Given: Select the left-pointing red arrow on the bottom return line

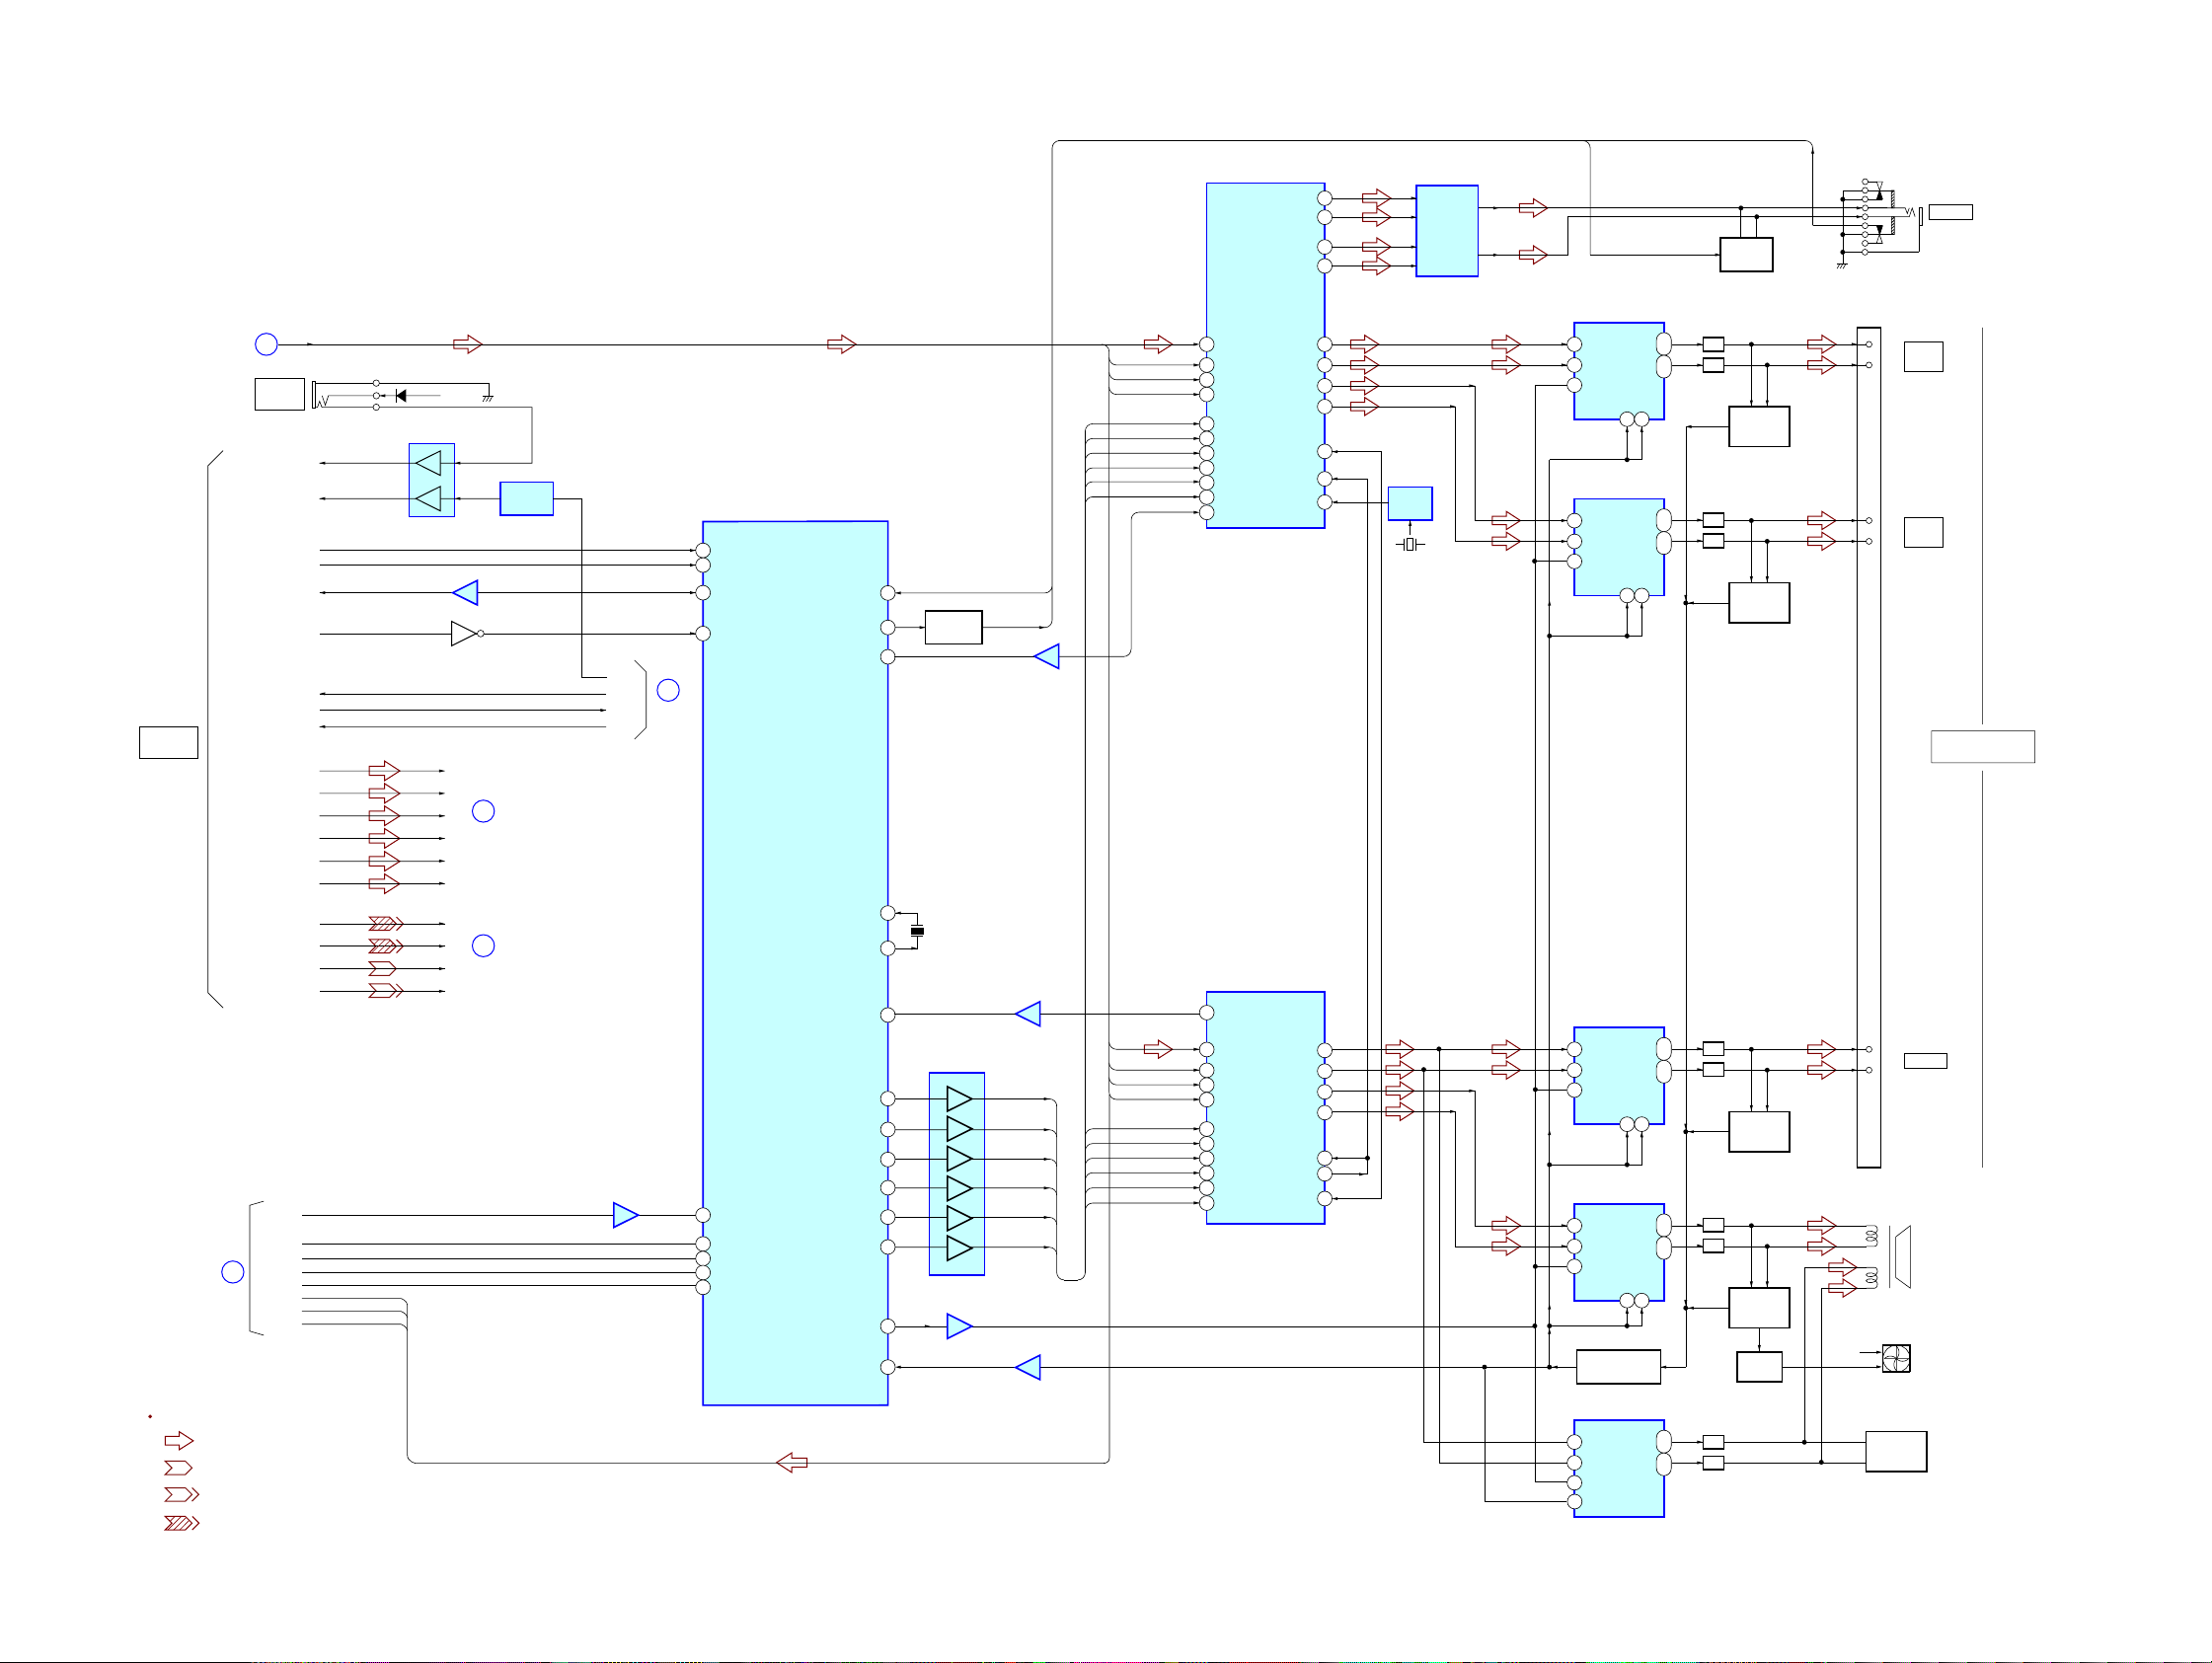Looking at the screenshot, I should (792, 1463).
